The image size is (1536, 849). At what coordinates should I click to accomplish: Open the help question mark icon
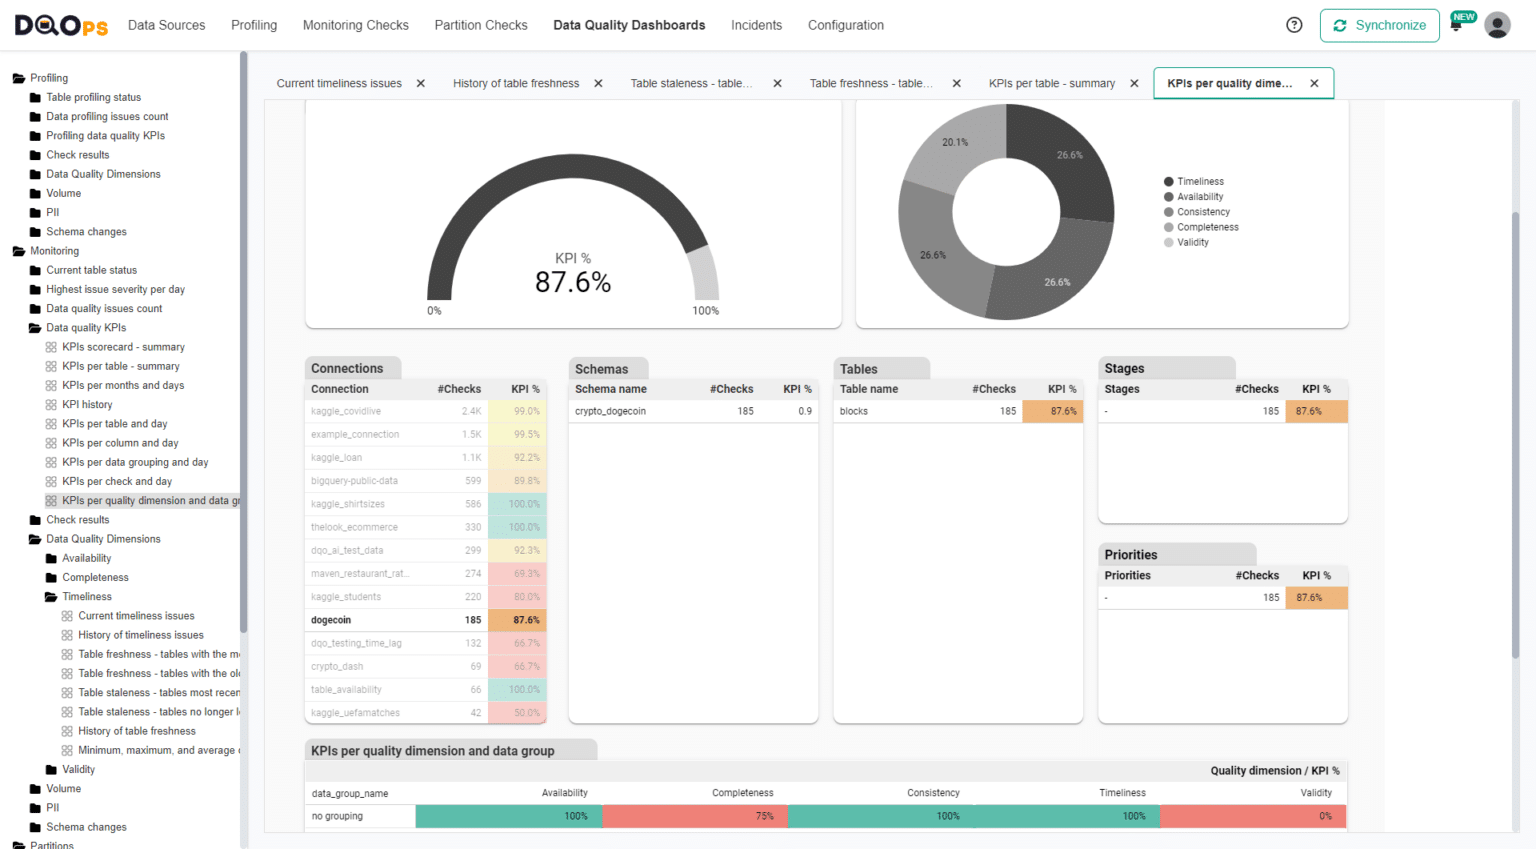pyautogui.click(x=1293, y=24)
